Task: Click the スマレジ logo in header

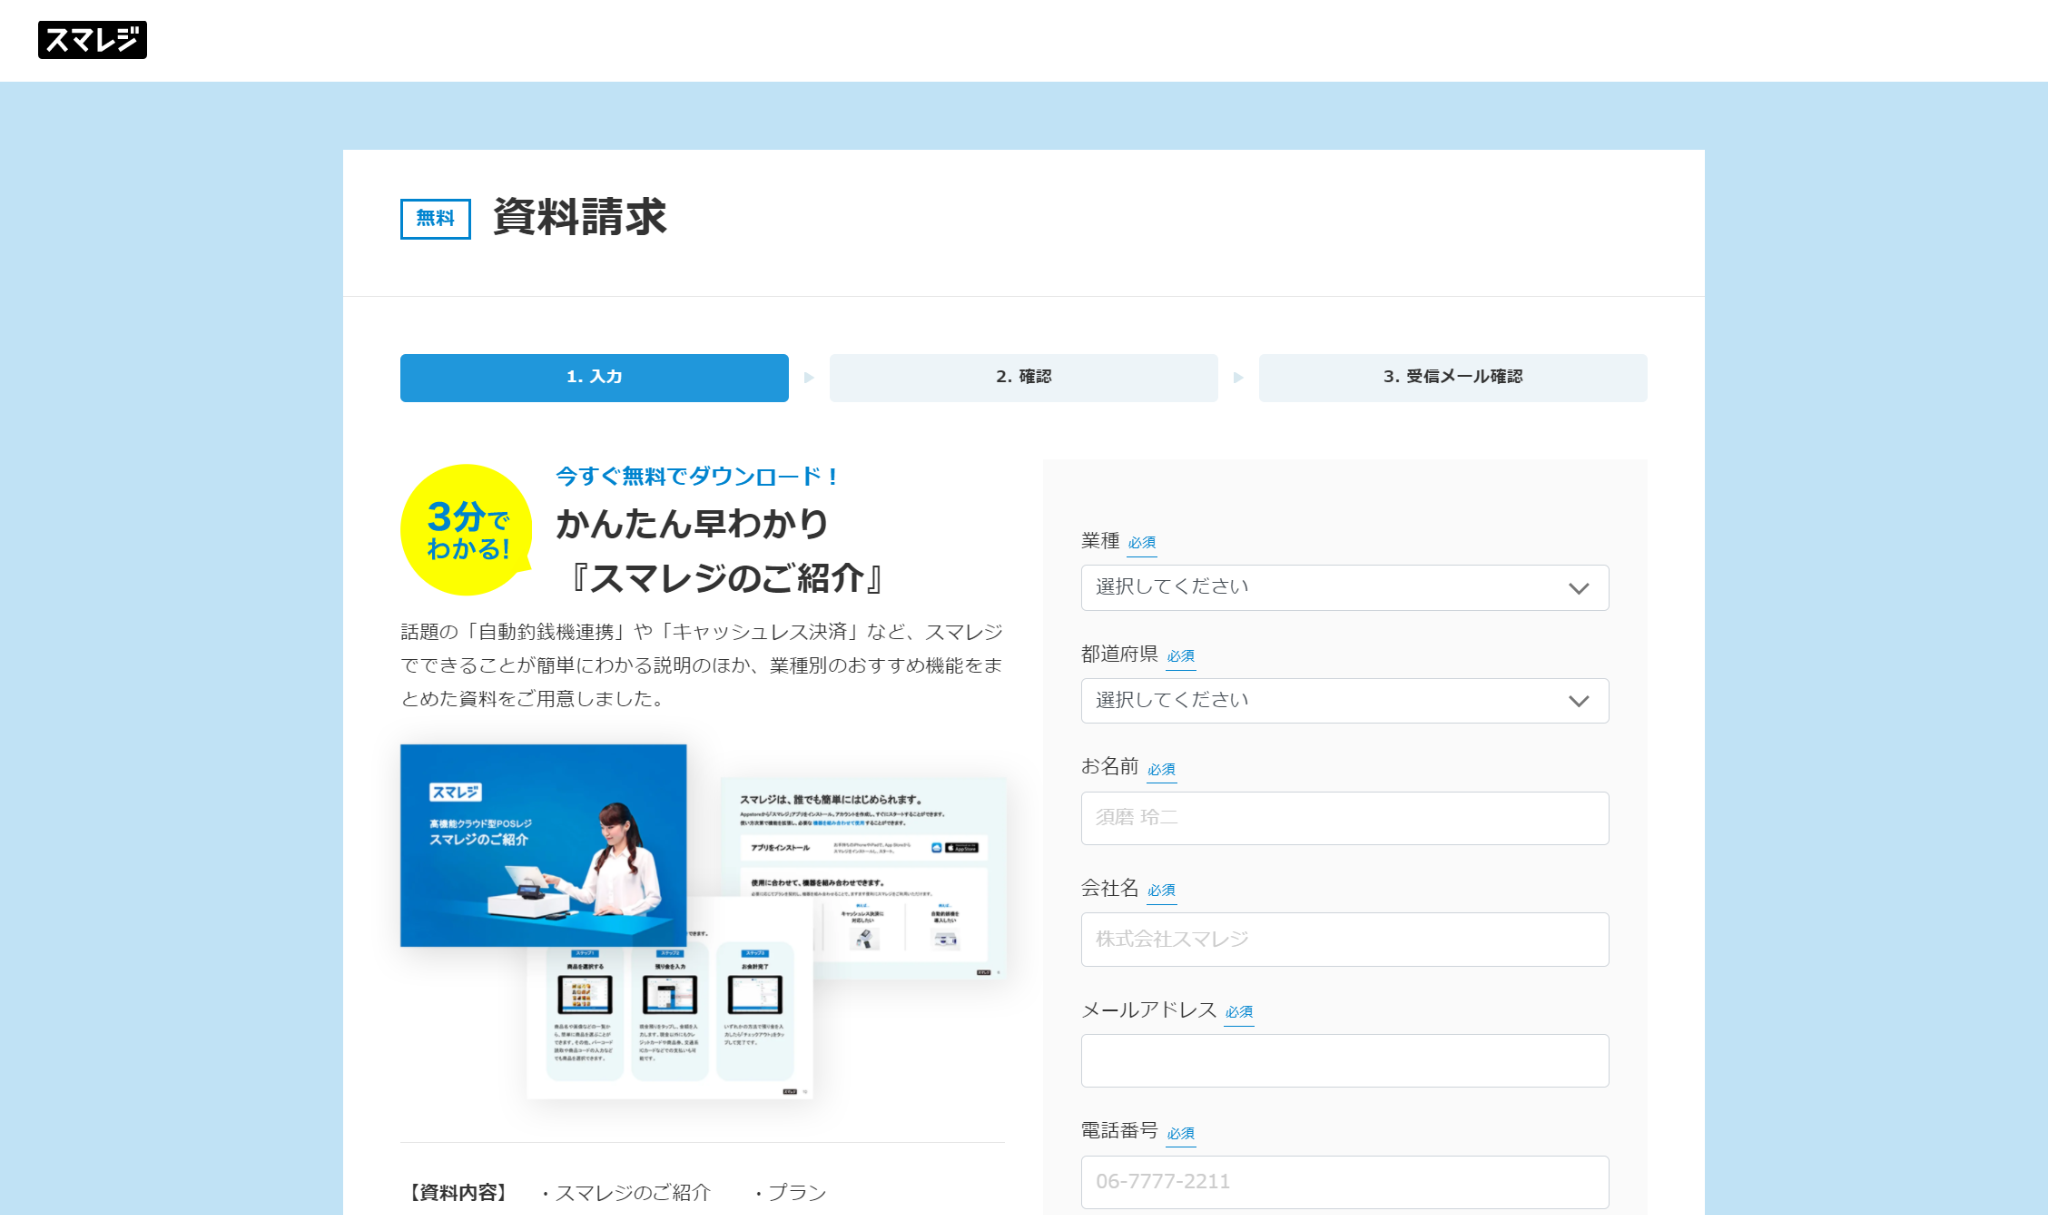Action: pos(92,40)
